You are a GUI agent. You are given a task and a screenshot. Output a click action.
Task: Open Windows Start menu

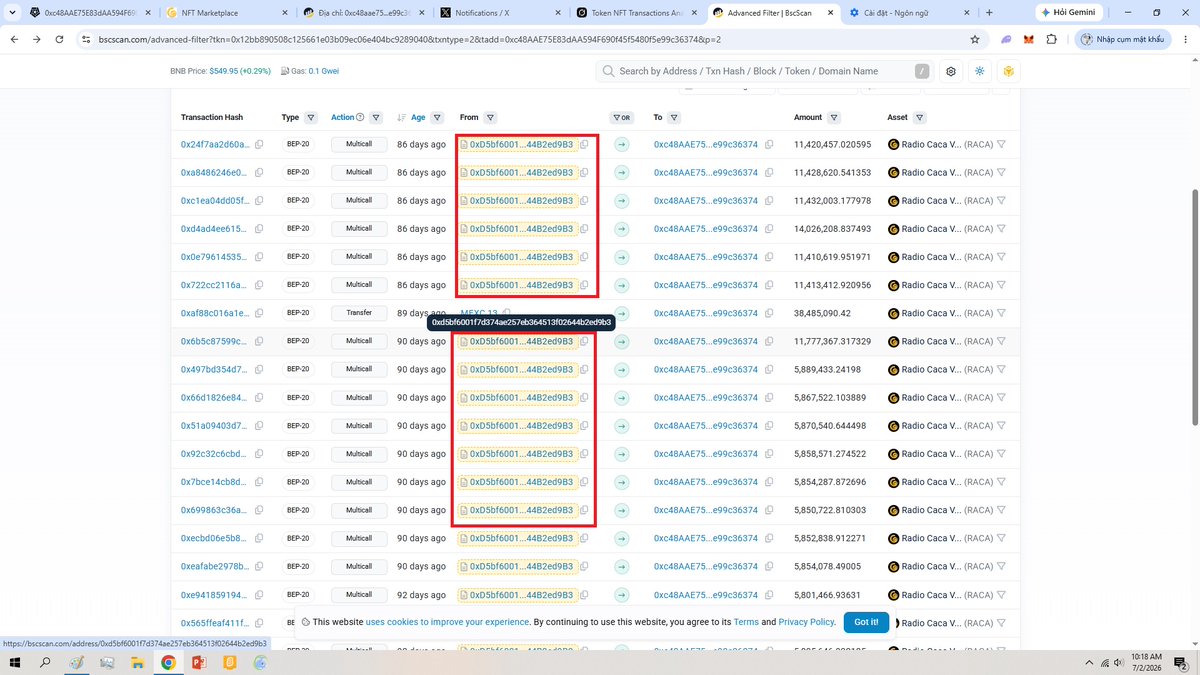tap(16, 662)
